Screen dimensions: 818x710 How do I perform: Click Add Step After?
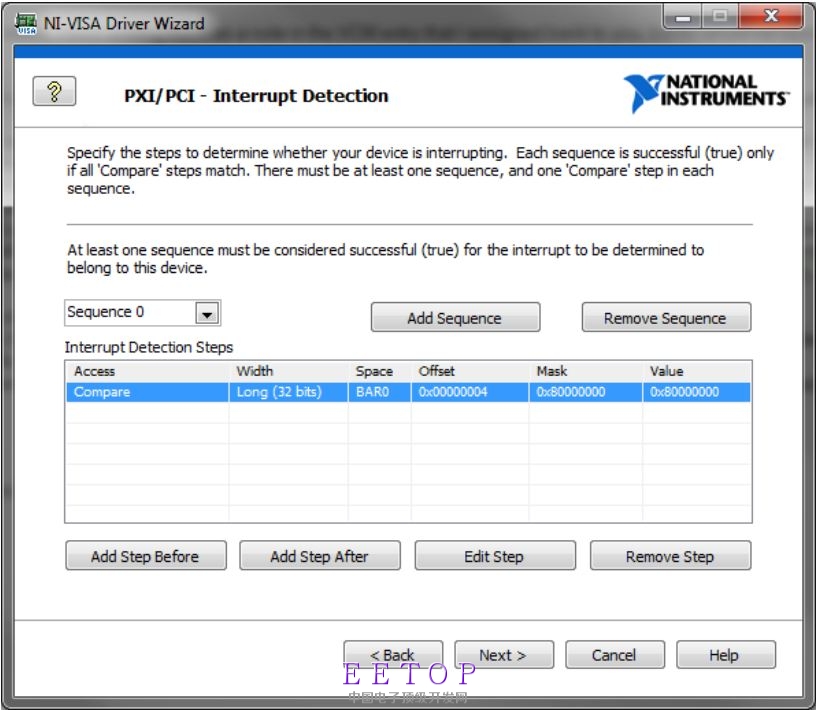click(x=320, y=556)
